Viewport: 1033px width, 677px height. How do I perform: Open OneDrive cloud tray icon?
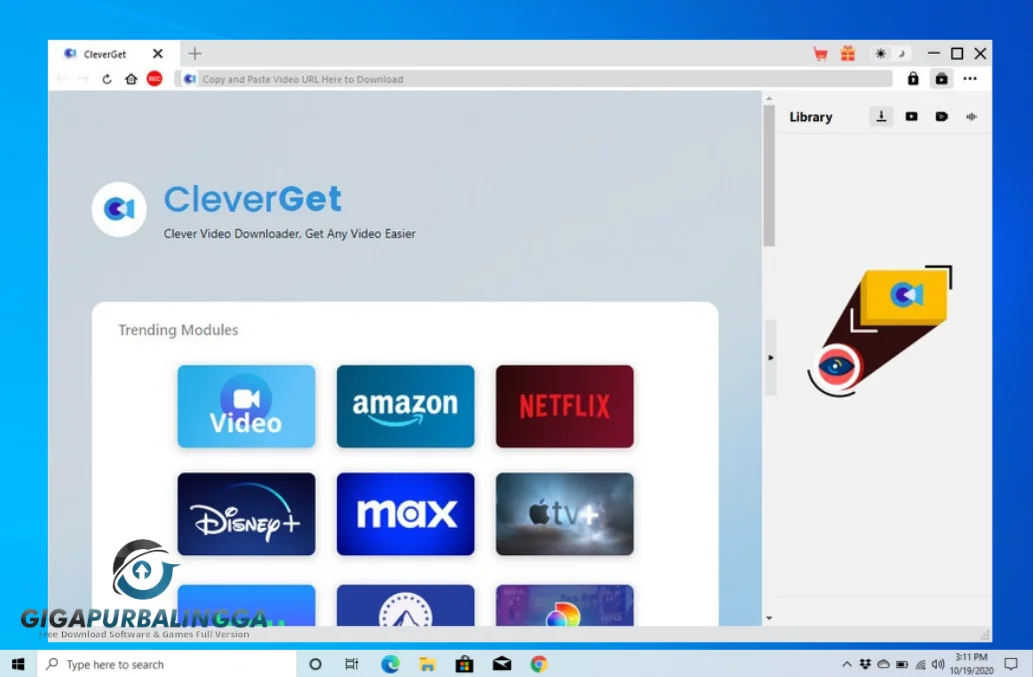coord(883,664)
